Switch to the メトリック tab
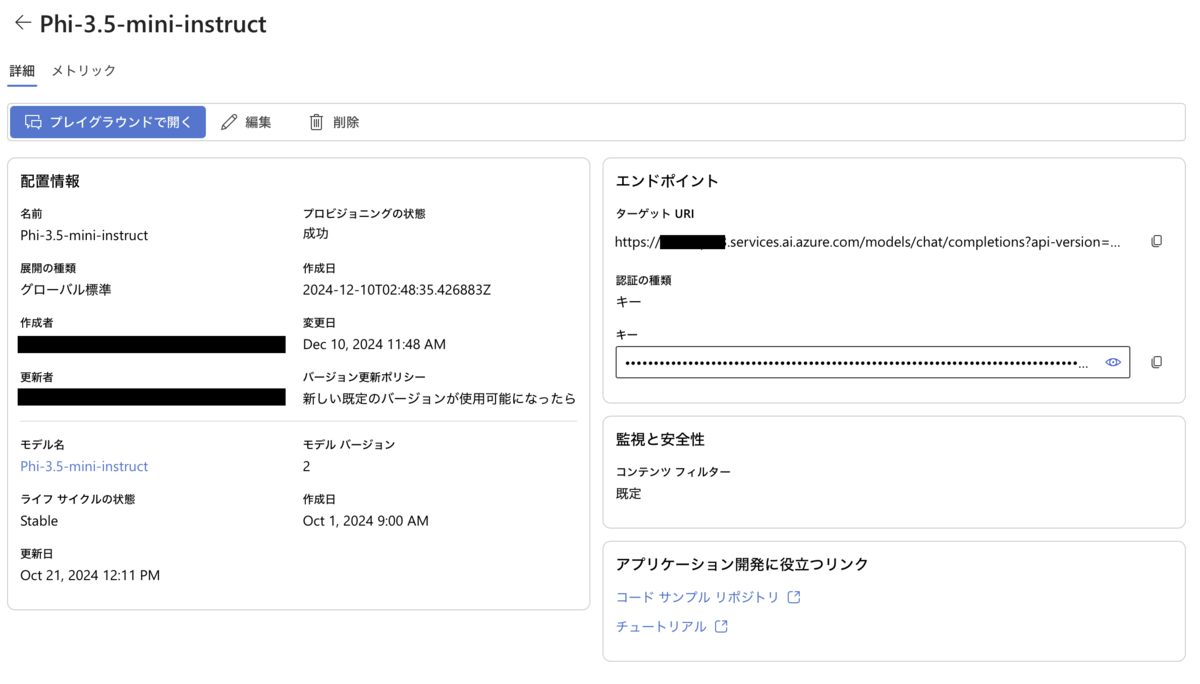1200x684 pixels. click(84, 71)
